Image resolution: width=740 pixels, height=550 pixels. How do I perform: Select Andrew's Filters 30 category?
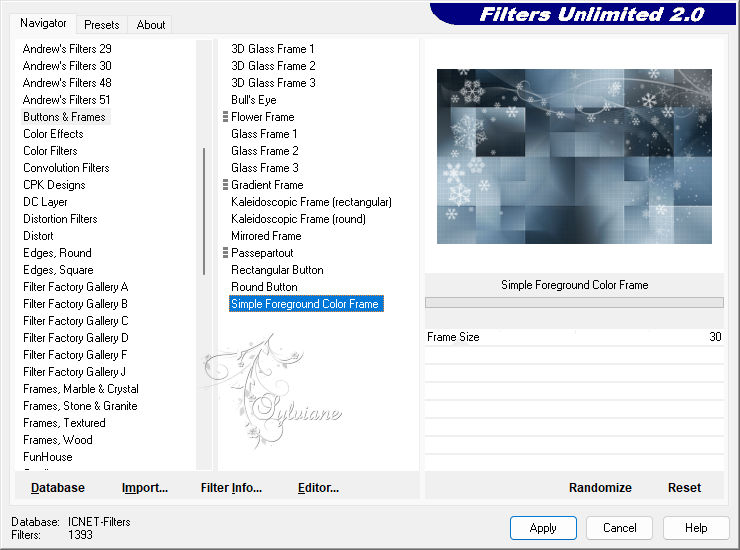point(67,66)
